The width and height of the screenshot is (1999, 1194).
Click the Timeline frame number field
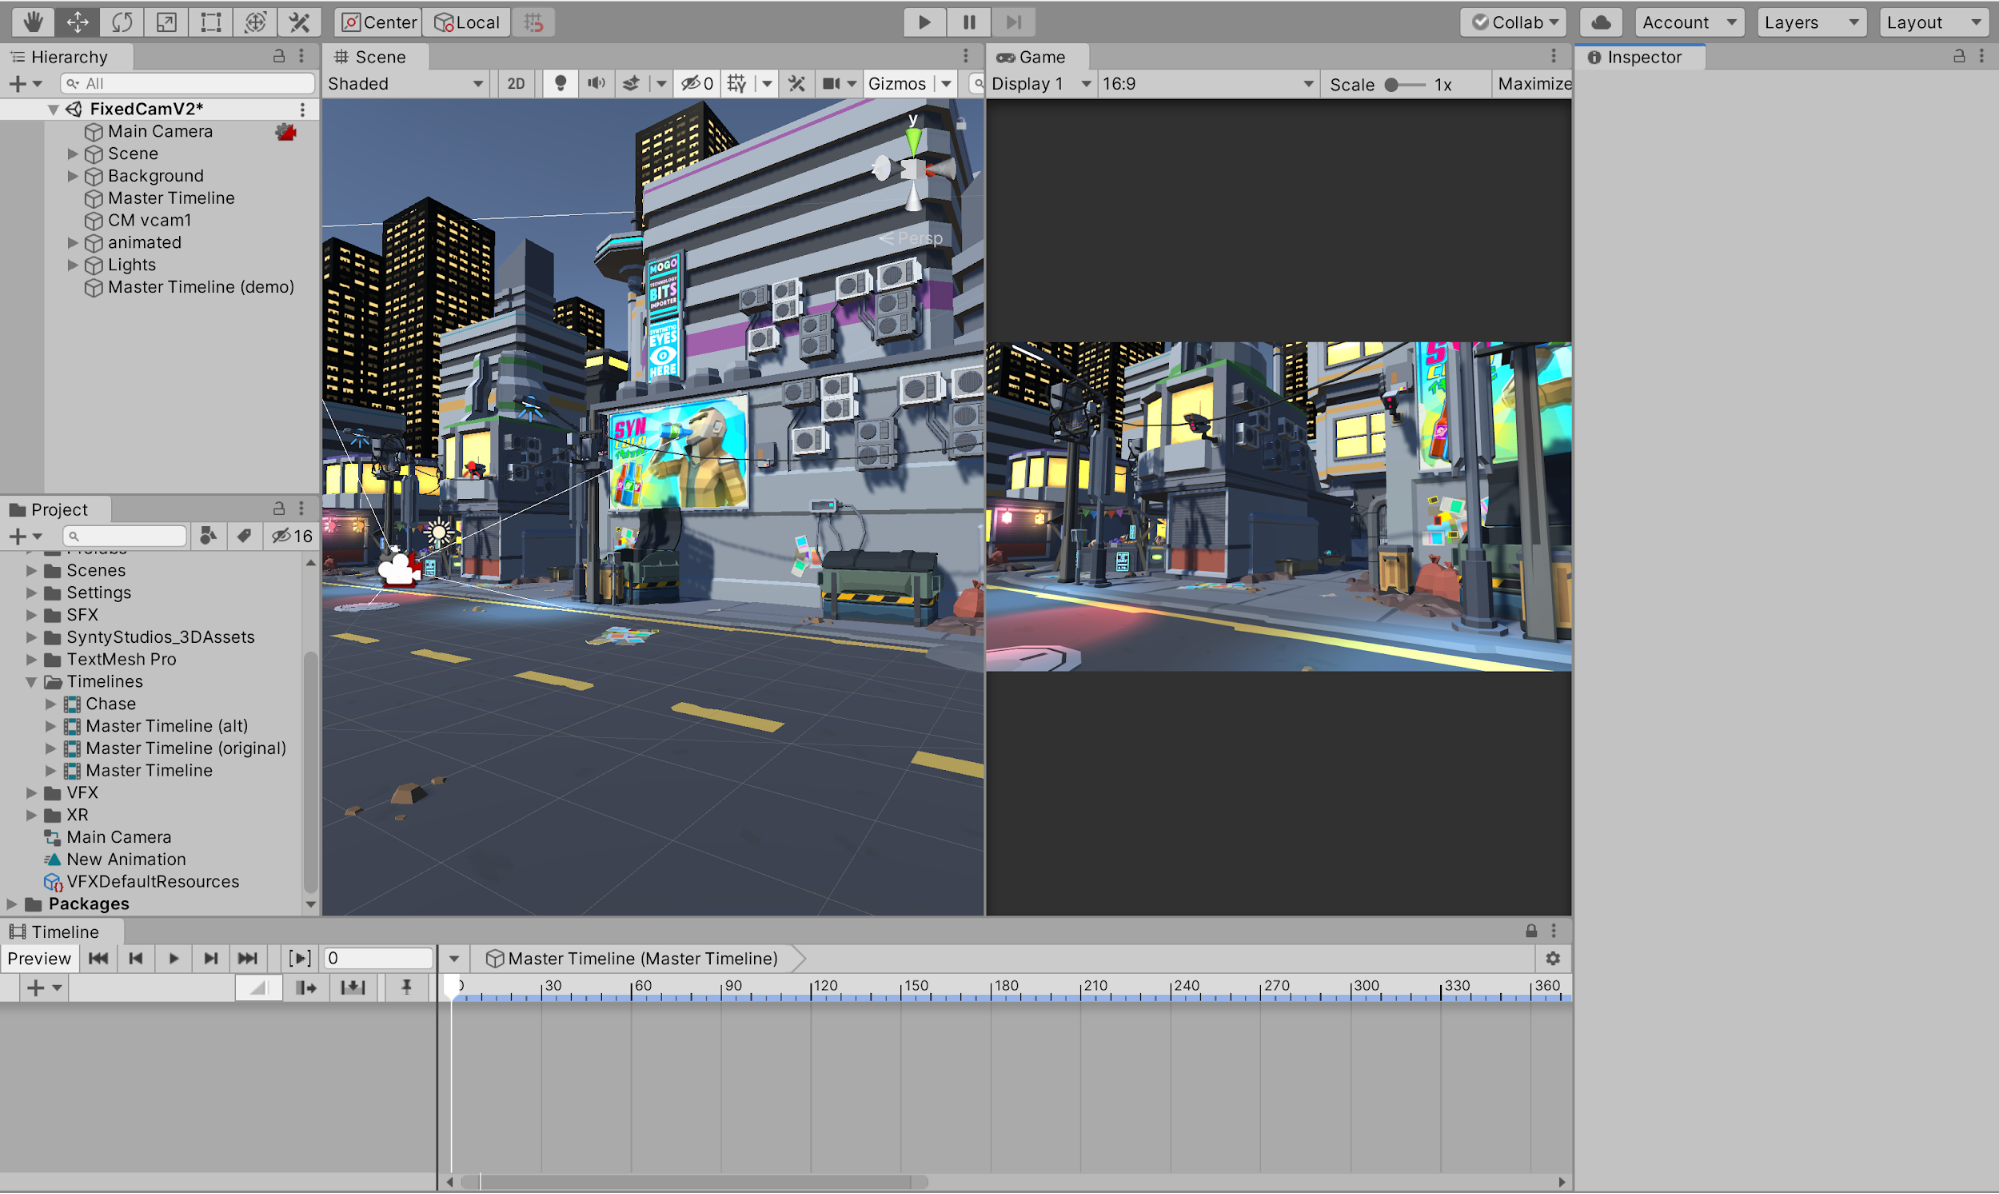378,958
